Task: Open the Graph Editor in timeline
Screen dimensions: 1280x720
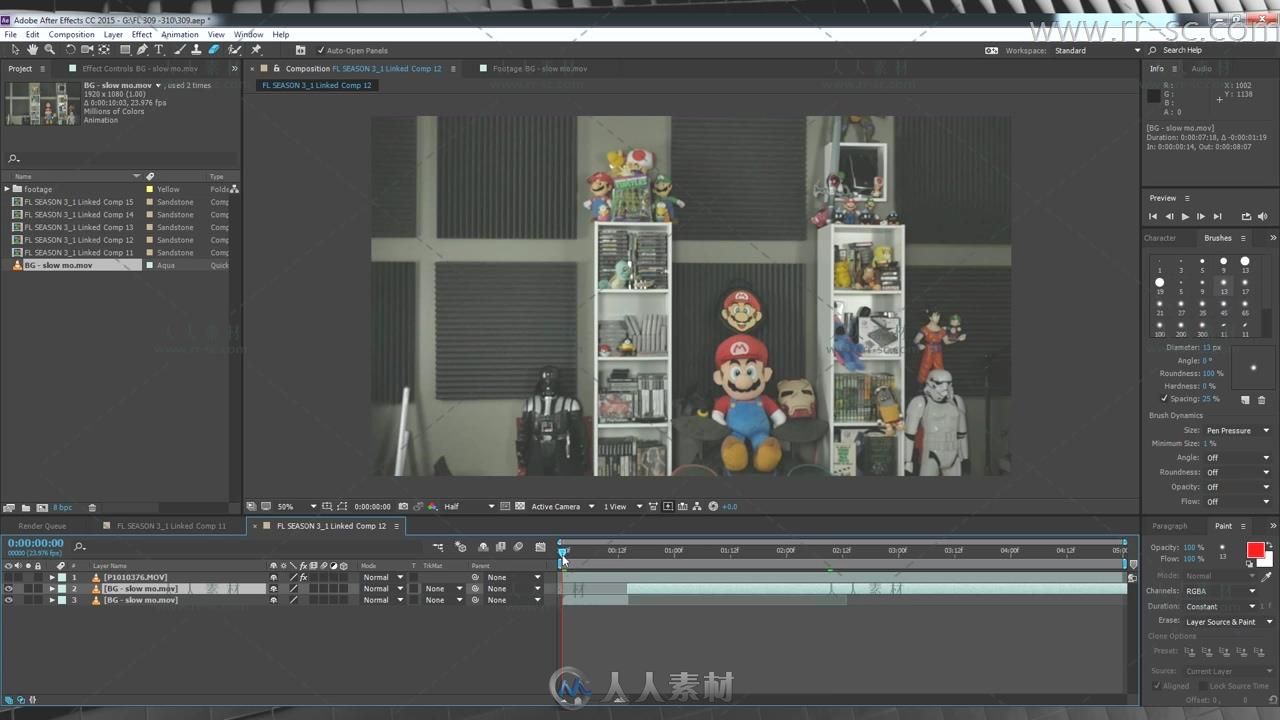Action: 541,547
